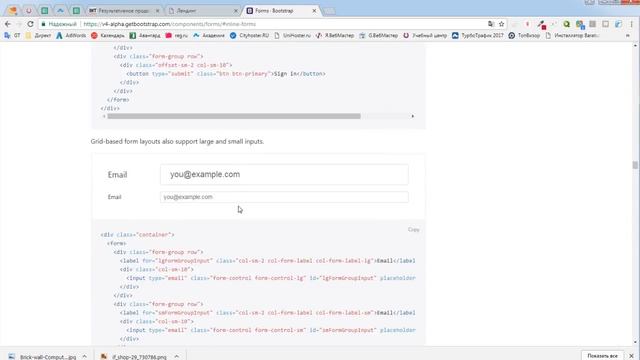Click the text about grid-based form layouts
Viewport: 640px width, 360px height.
(177, 141)
